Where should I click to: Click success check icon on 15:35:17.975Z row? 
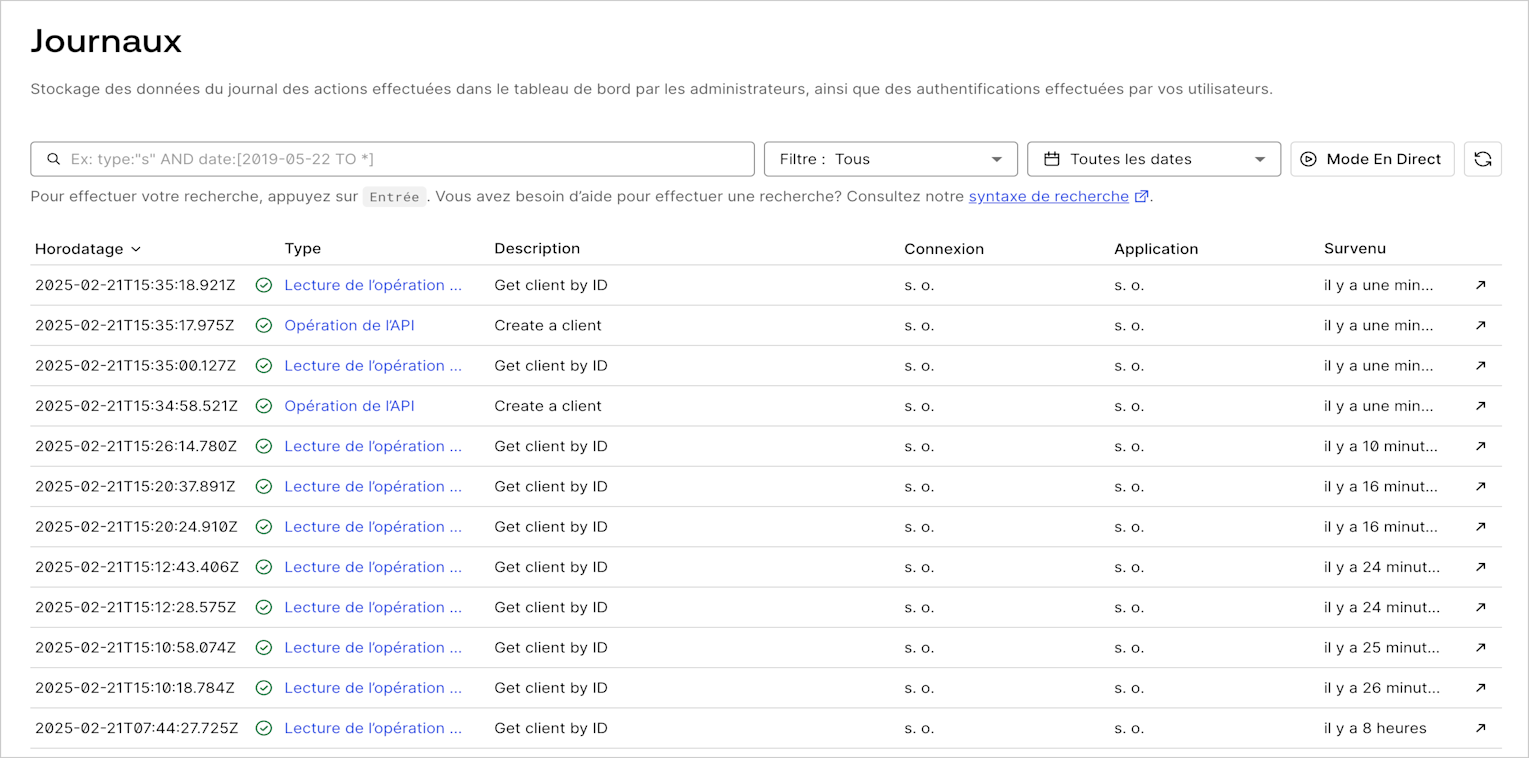click(264, 325)
